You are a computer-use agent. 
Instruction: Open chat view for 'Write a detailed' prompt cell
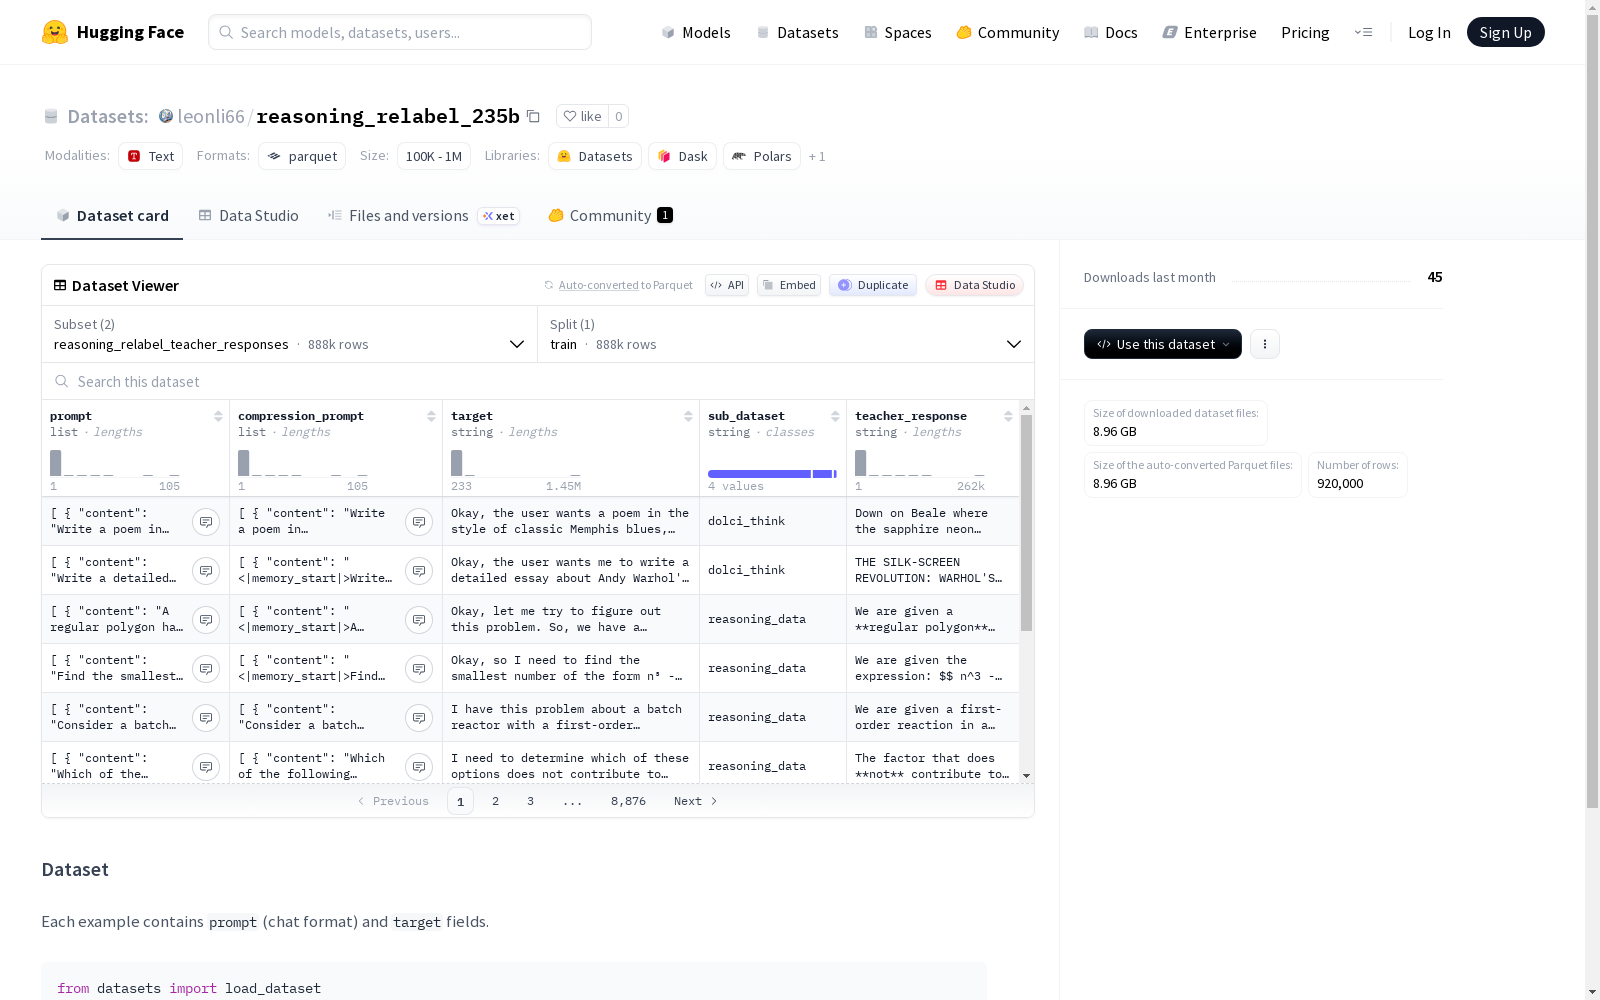pyautogui.click(x=206, y=571)
